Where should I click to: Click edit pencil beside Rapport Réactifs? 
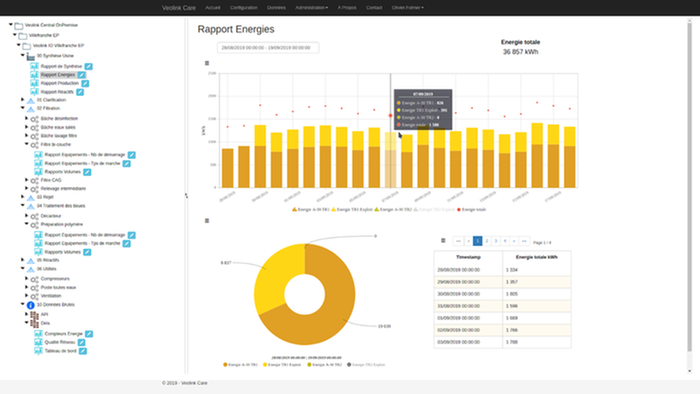pos(80,92)
